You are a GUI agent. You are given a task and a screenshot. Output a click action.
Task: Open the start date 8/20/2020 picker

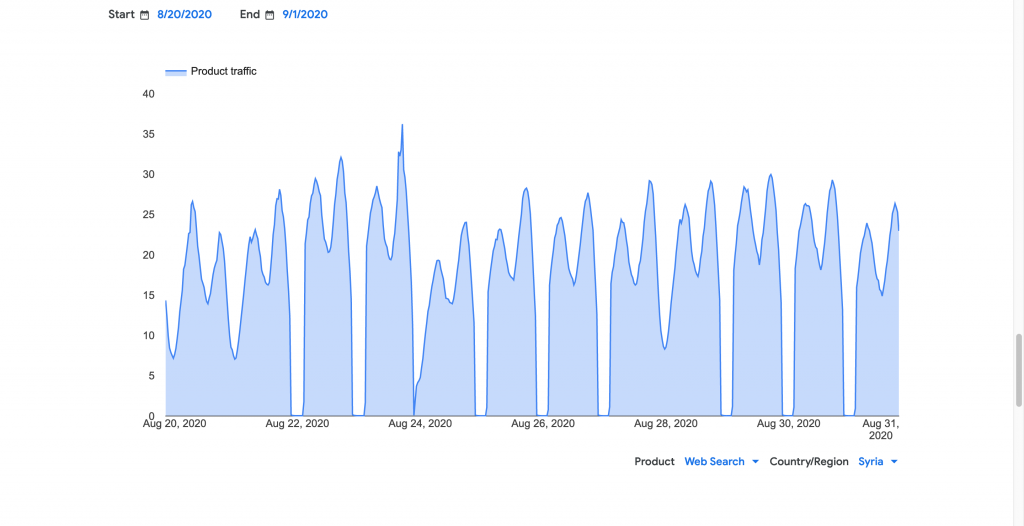pyautogui.click(x=185, y=14)
